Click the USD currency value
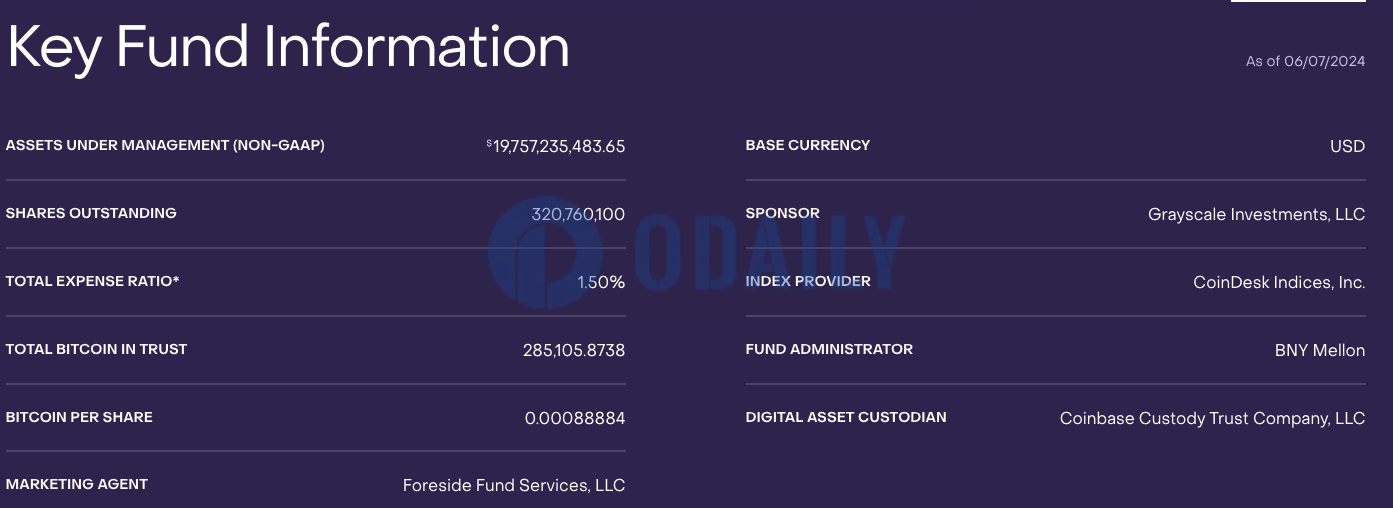This screenshot has height=508, width=1393. coord(1347,146)
